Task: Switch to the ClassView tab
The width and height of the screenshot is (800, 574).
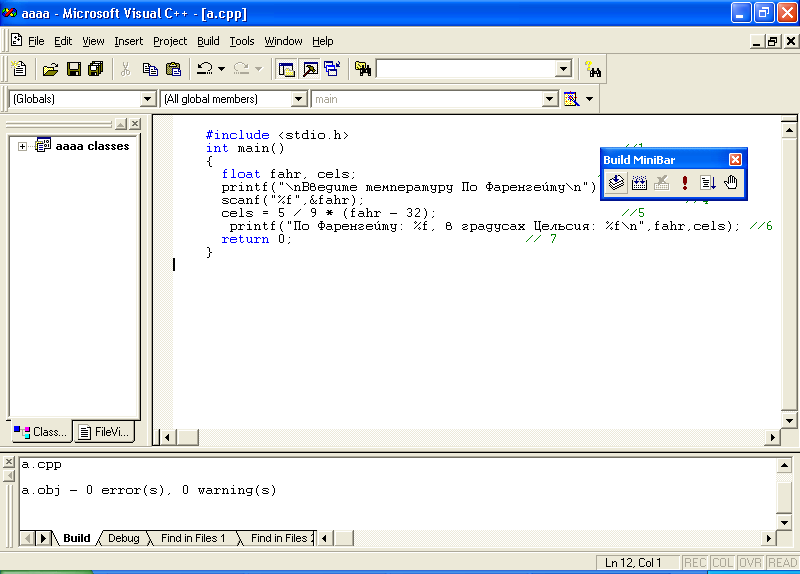Action: tap(40, 432)
